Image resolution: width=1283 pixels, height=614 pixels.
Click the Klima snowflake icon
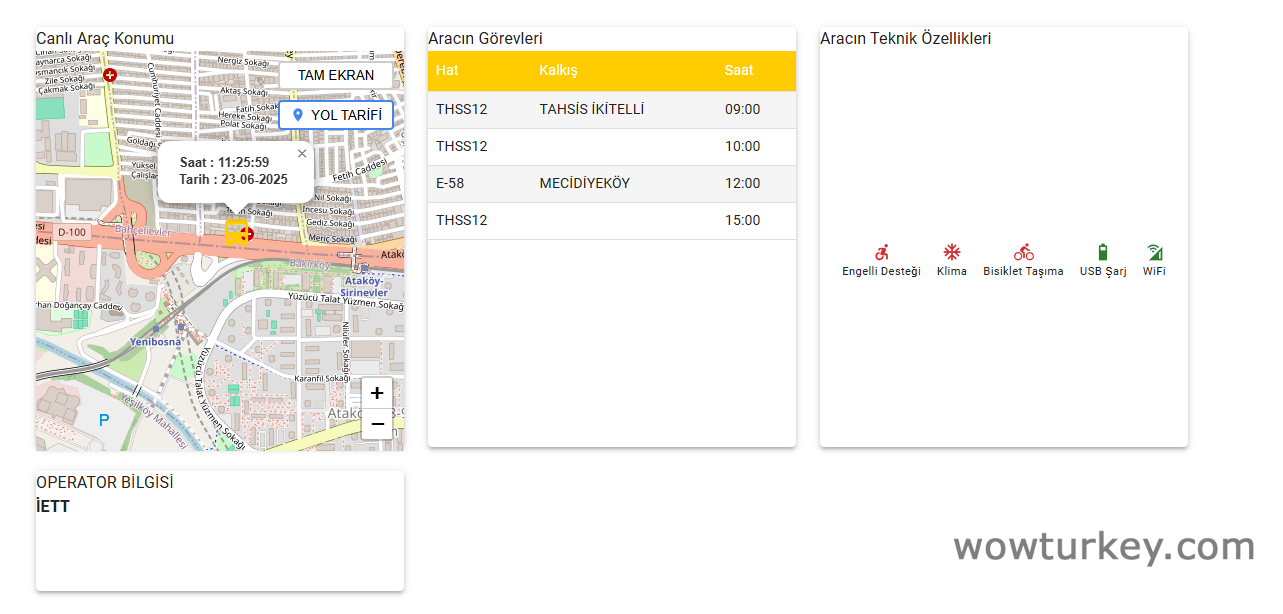point(952,253)
